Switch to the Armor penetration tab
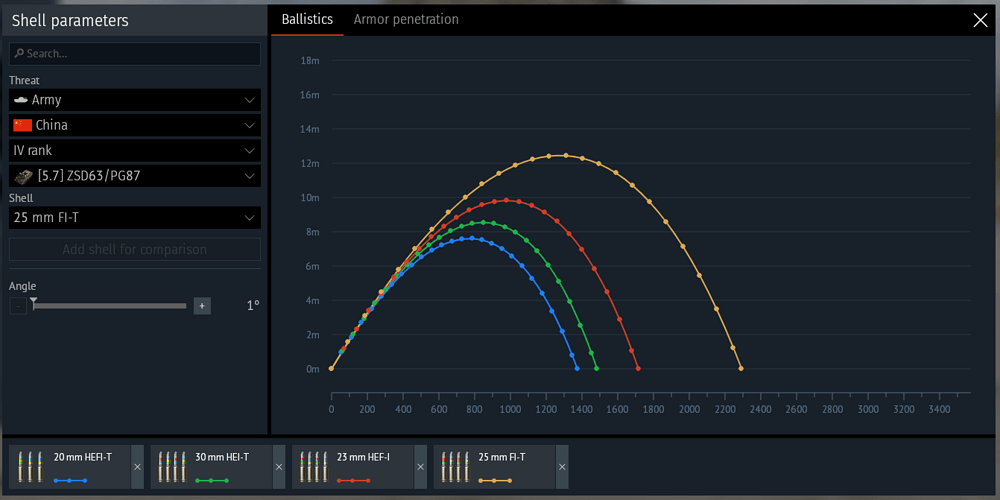The width and height of the screenshot is (1000, 500). coord(406,20)
